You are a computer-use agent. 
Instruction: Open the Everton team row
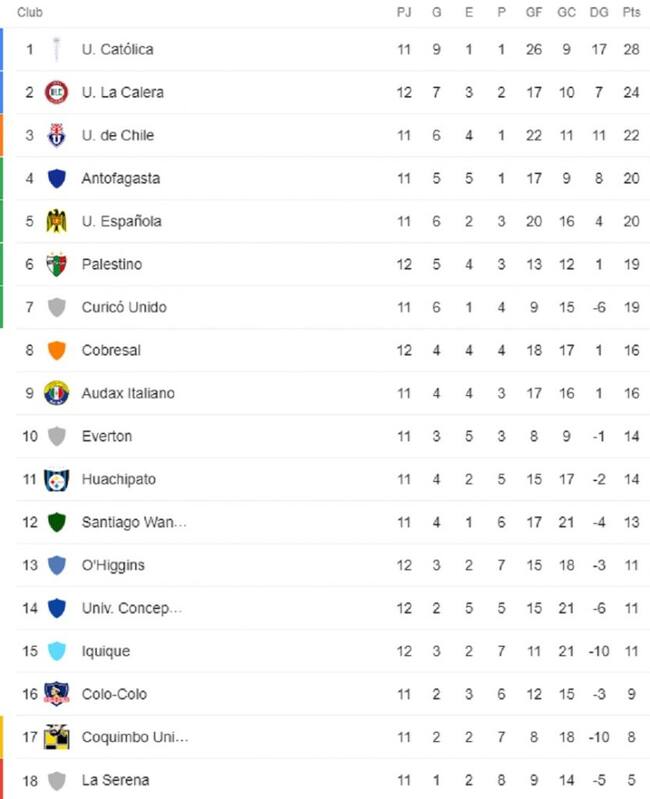333,436
